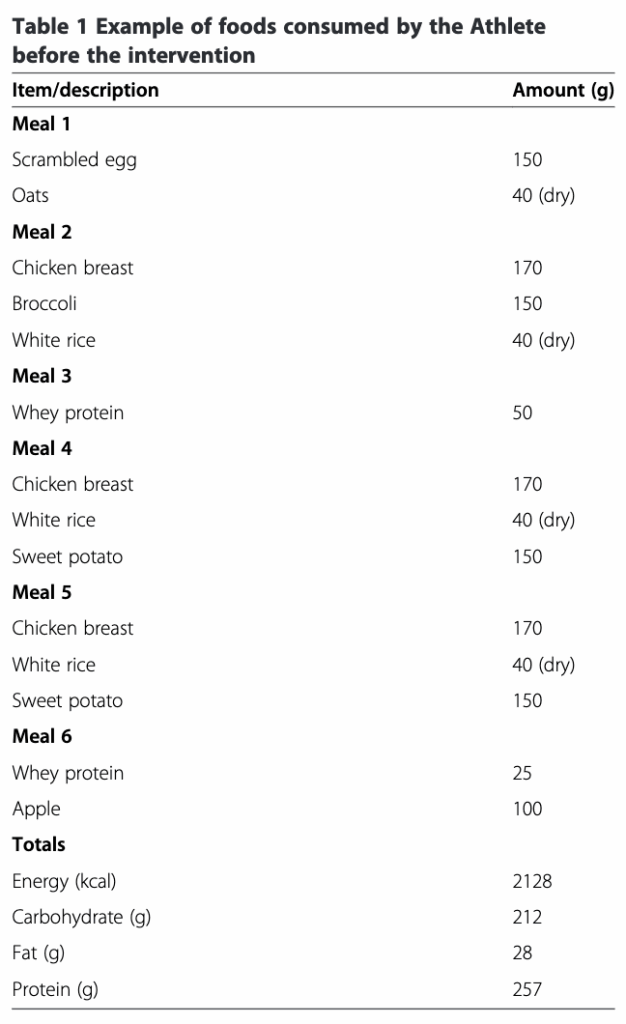
Task: Click the Meal 5 heading
Action: pos(42,592)
